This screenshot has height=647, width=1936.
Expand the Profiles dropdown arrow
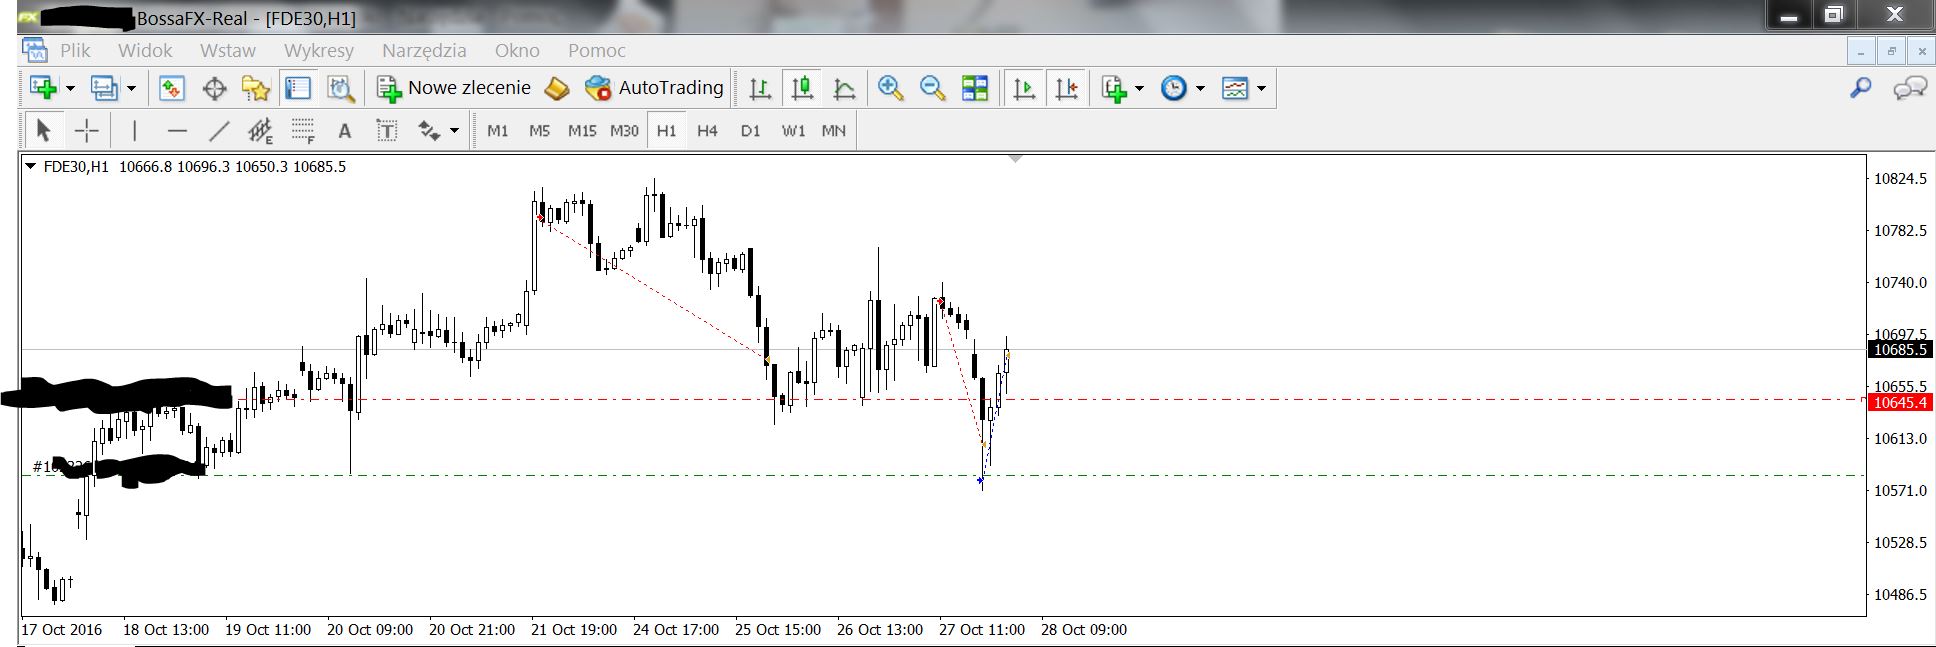coord(131,89)
